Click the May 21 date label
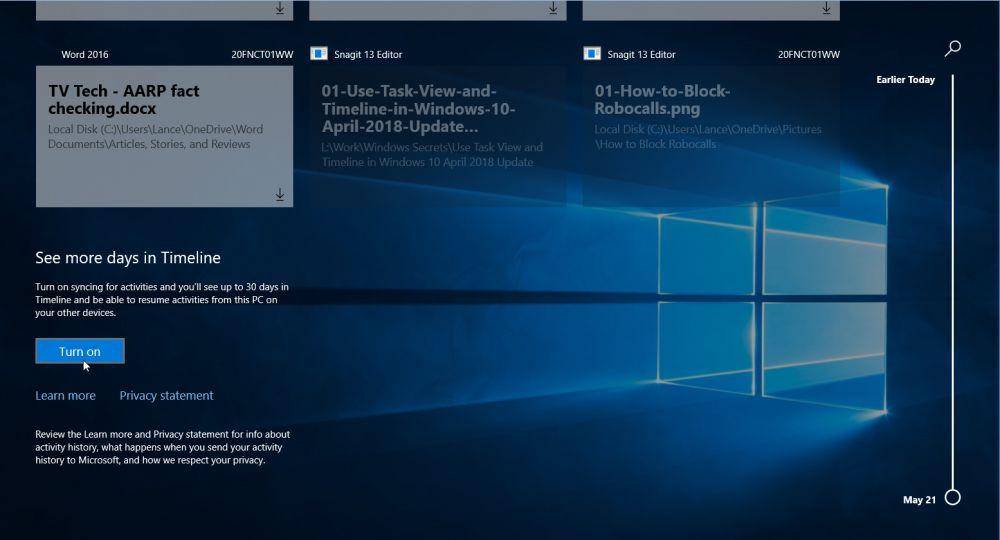 tap(919, 500)
